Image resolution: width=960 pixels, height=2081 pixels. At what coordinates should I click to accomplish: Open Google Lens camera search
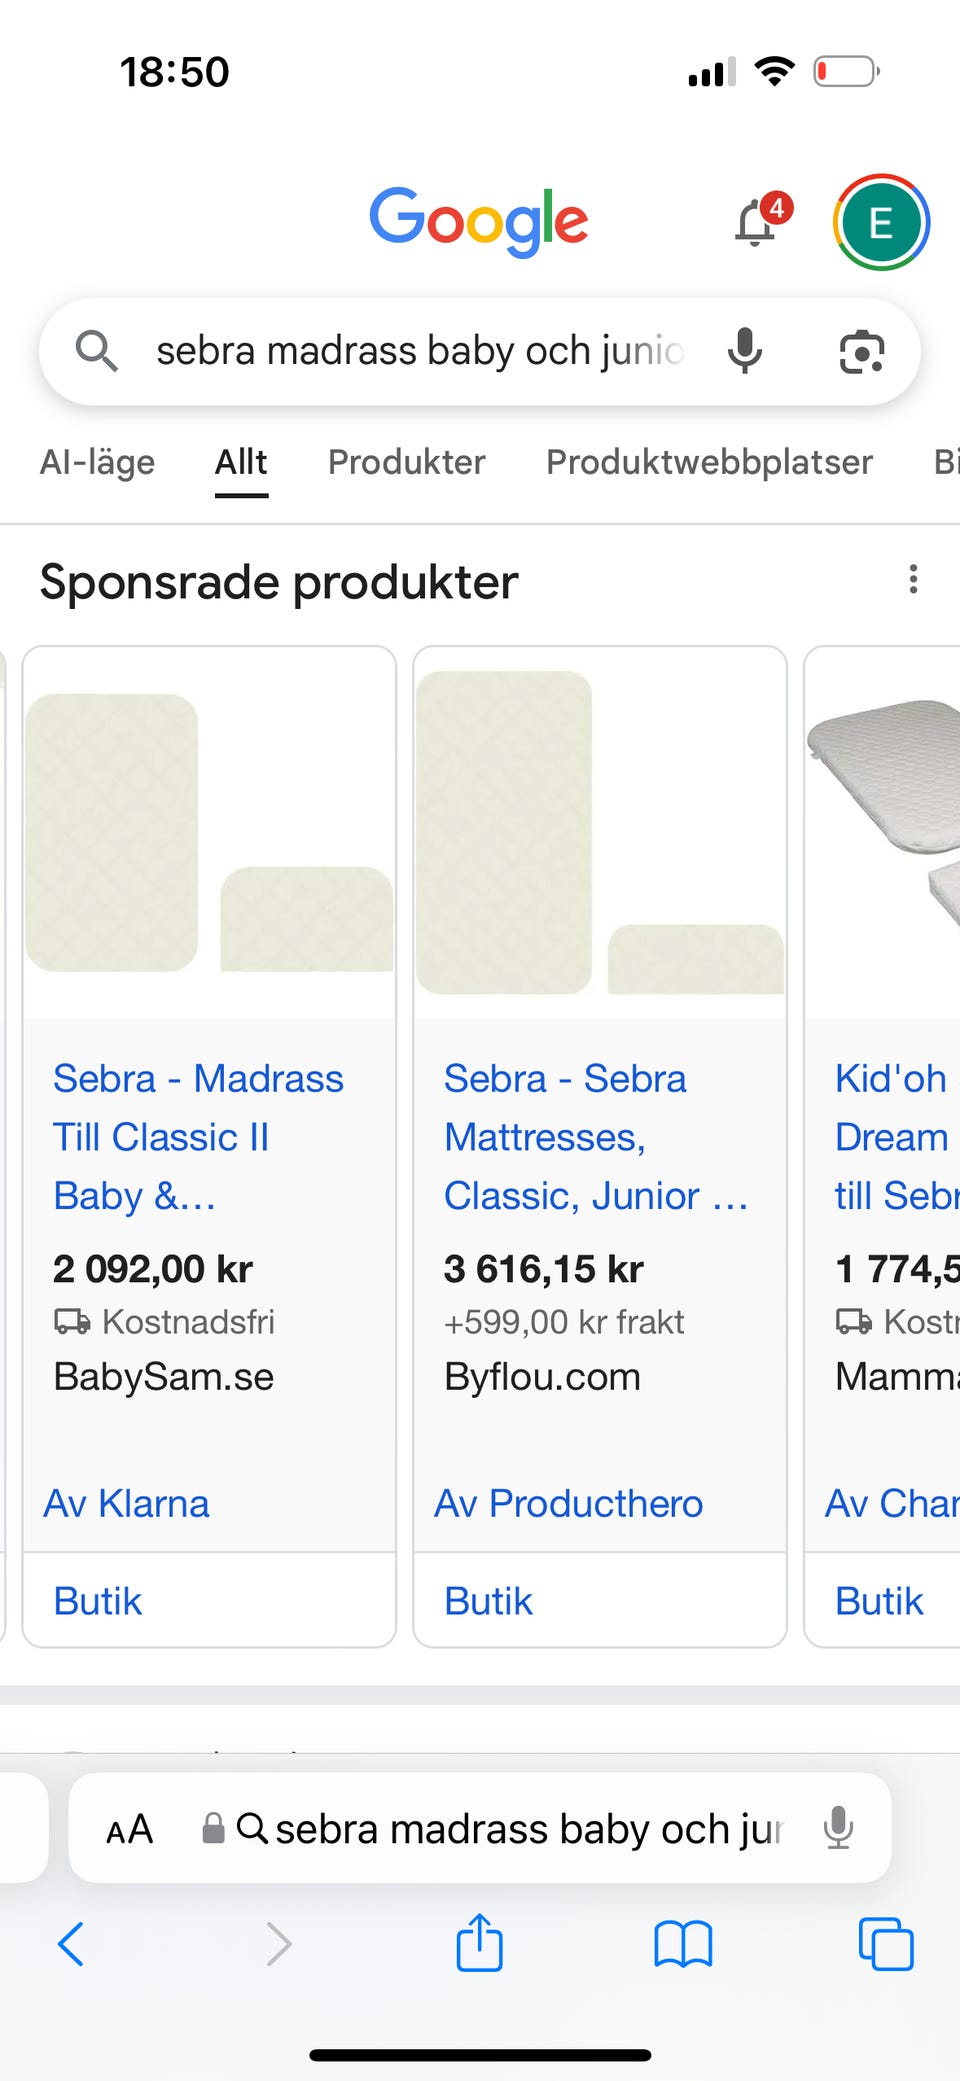click(x=861, y=352)
